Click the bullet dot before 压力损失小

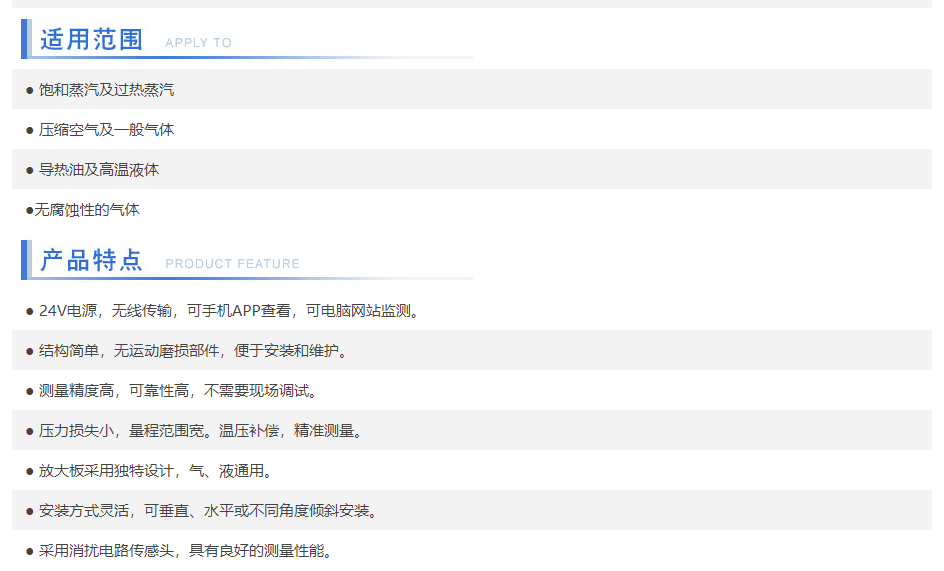tap(30, 432)
